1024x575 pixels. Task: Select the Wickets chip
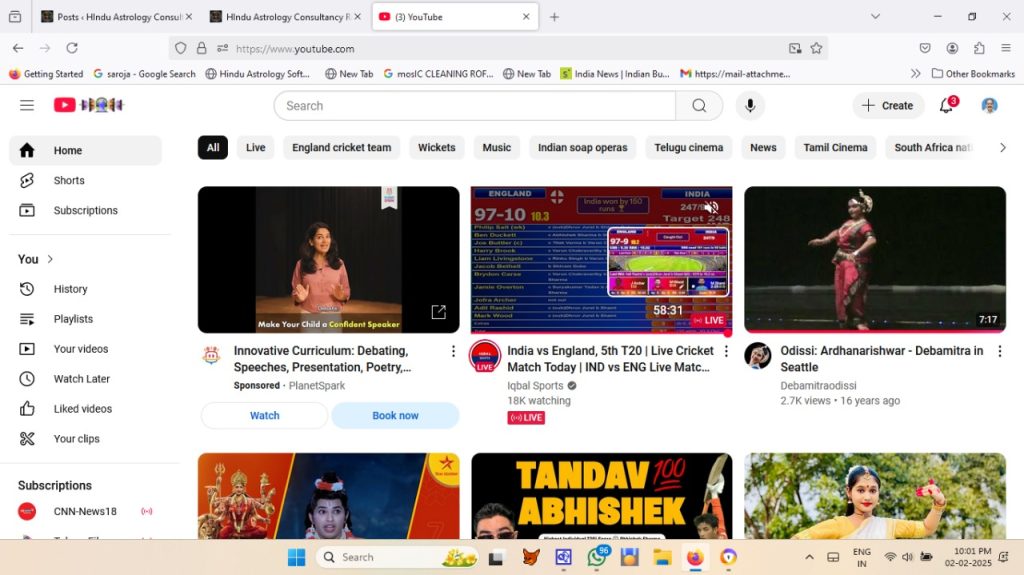[x=436, y=148]
